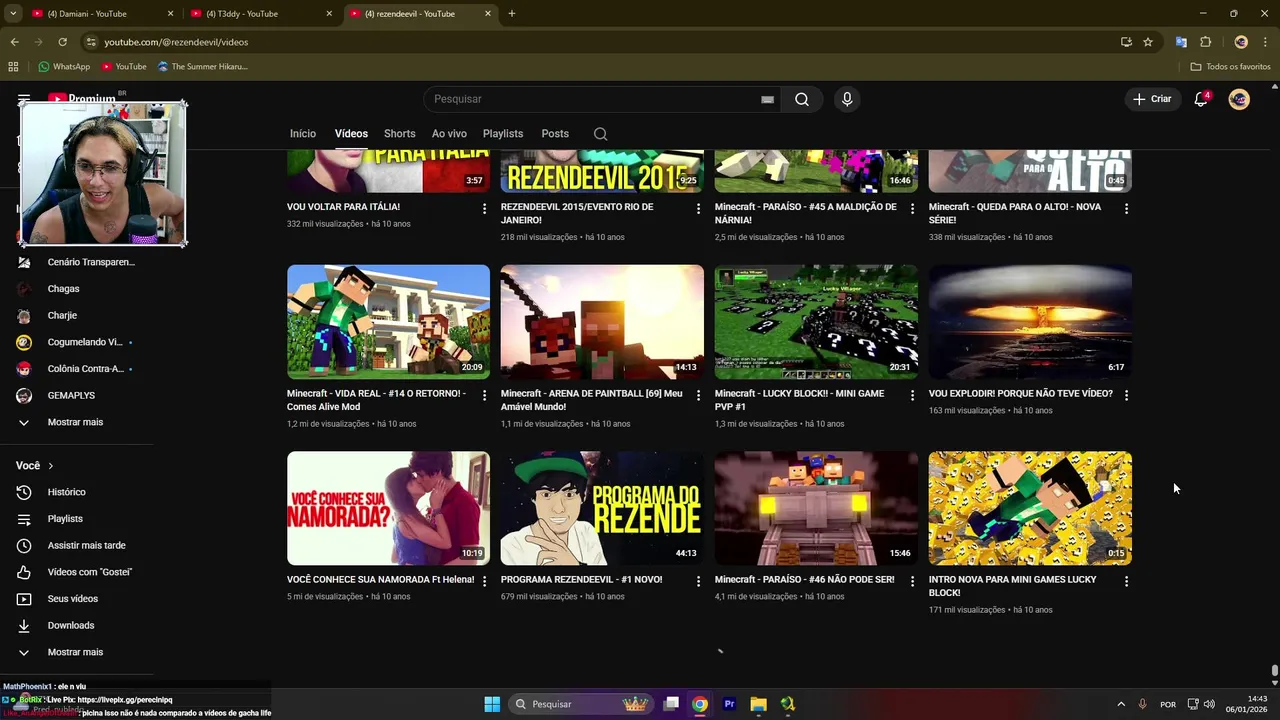Open options for VOU VOLTAR PARA ITÁLIA video
Screen dimensions: 1280x720
click(484, 208)
